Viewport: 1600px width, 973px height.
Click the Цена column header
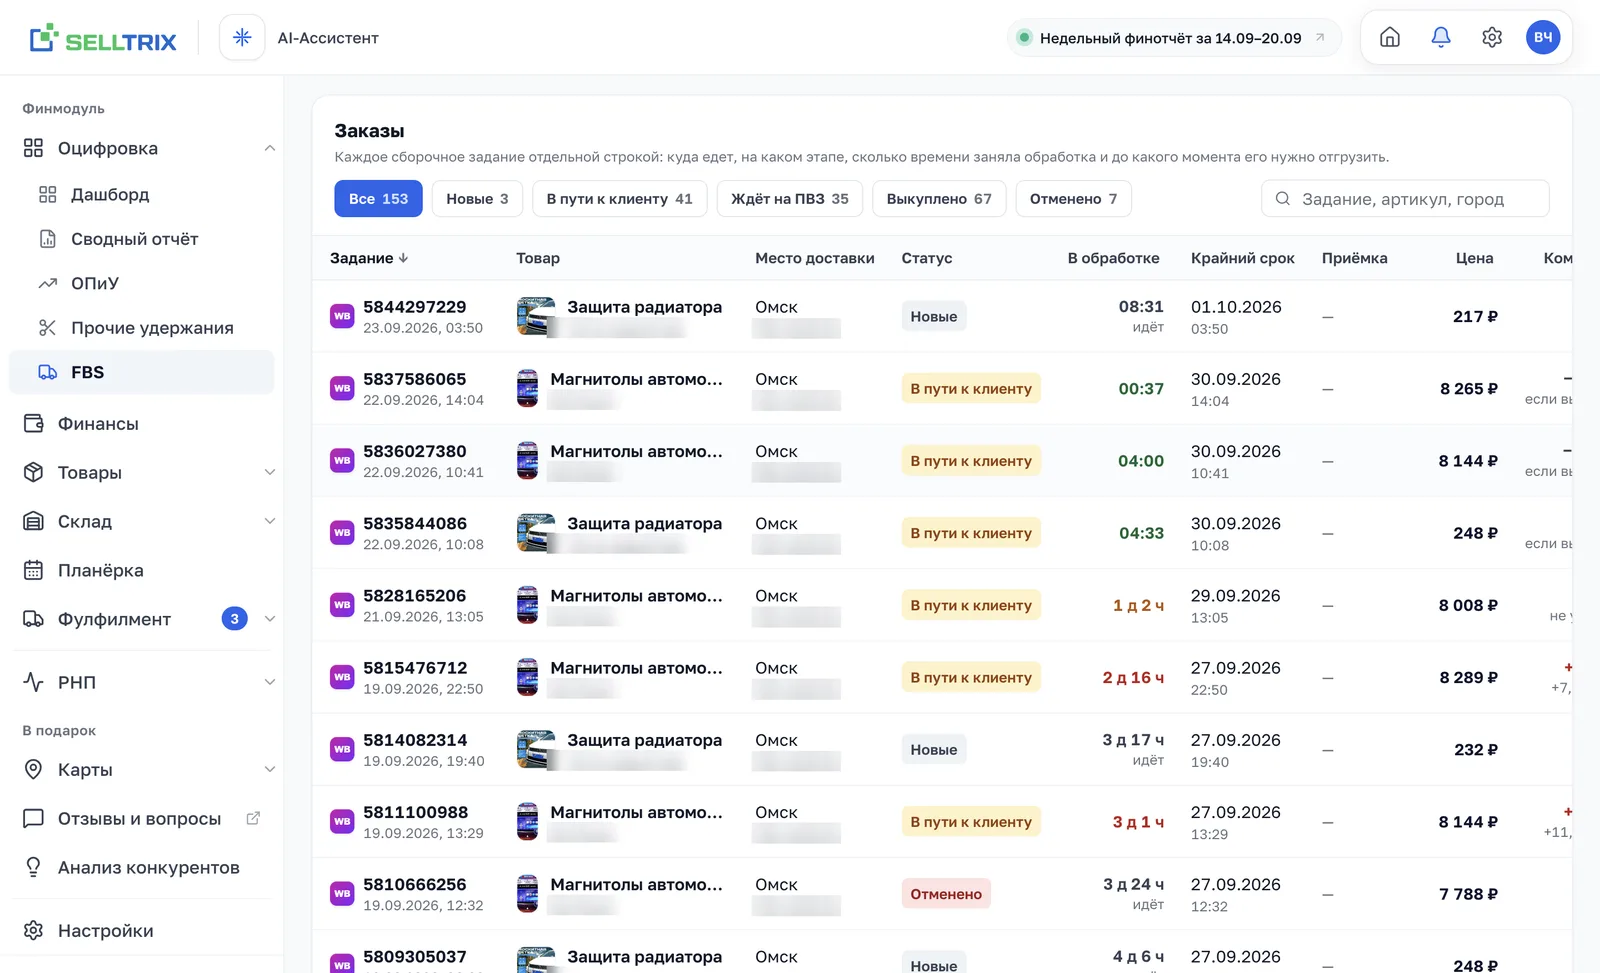1474,258
